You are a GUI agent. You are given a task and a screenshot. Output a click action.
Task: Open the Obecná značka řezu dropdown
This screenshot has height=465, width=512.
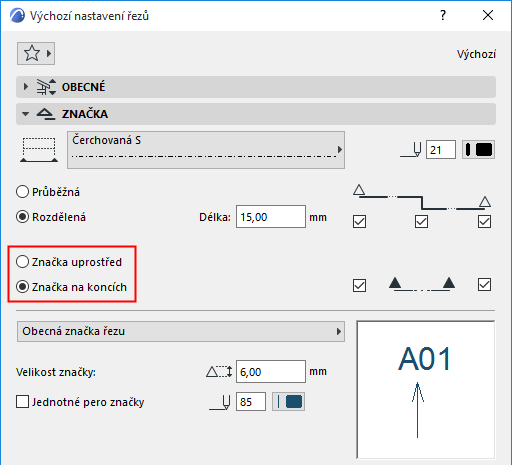tap(181, 331)
